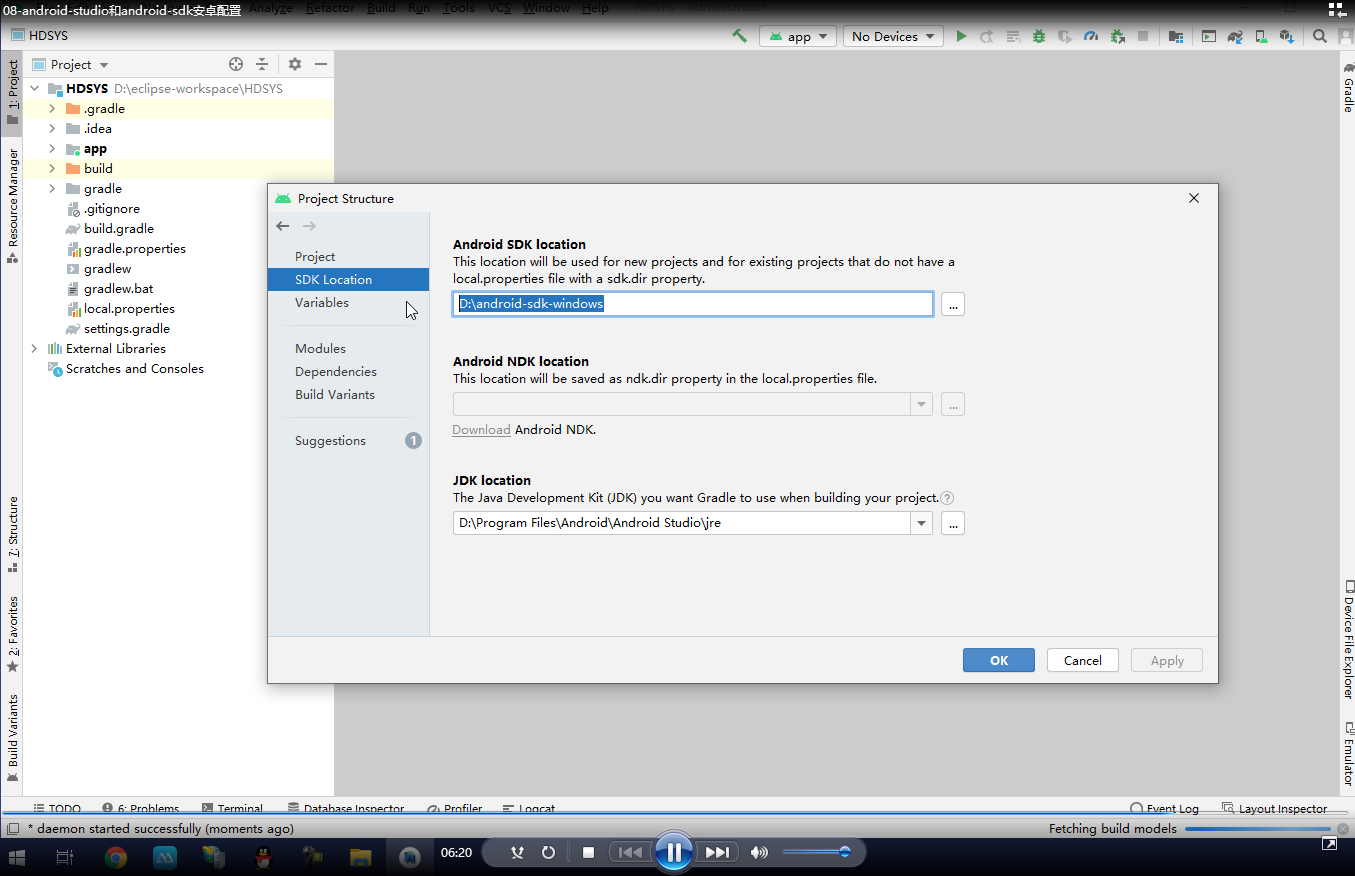Adjust the media player volume slider

click(x=816, y=852)
